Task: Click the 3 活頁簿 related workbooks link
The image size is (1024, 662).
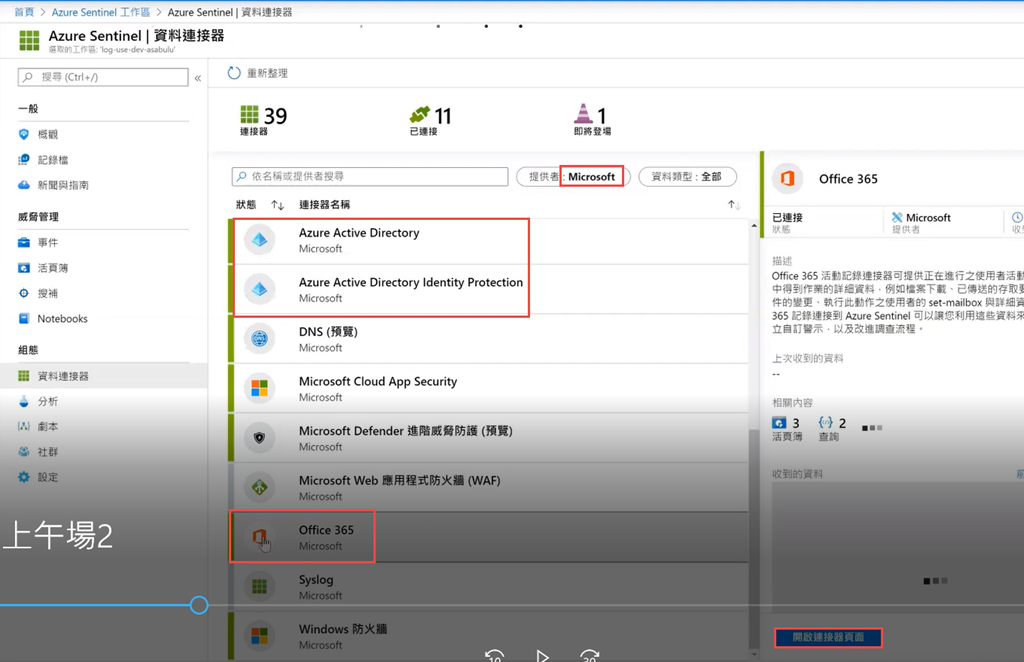Action: (787, 429)
